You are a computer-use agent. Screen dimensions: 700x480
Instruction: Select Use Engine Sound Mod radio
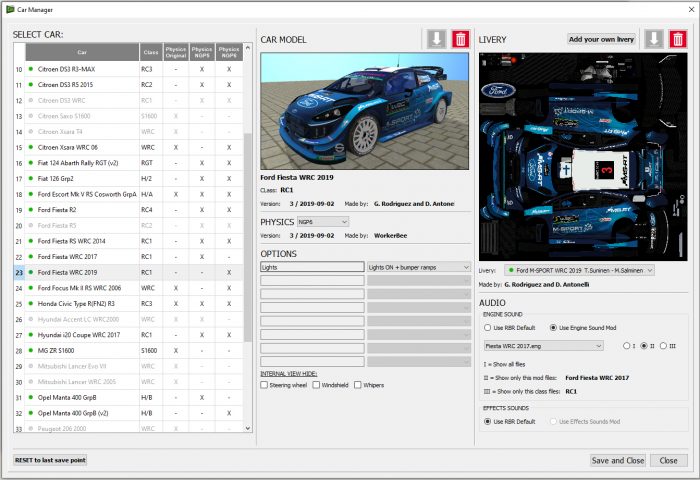[x=553, y=327]
